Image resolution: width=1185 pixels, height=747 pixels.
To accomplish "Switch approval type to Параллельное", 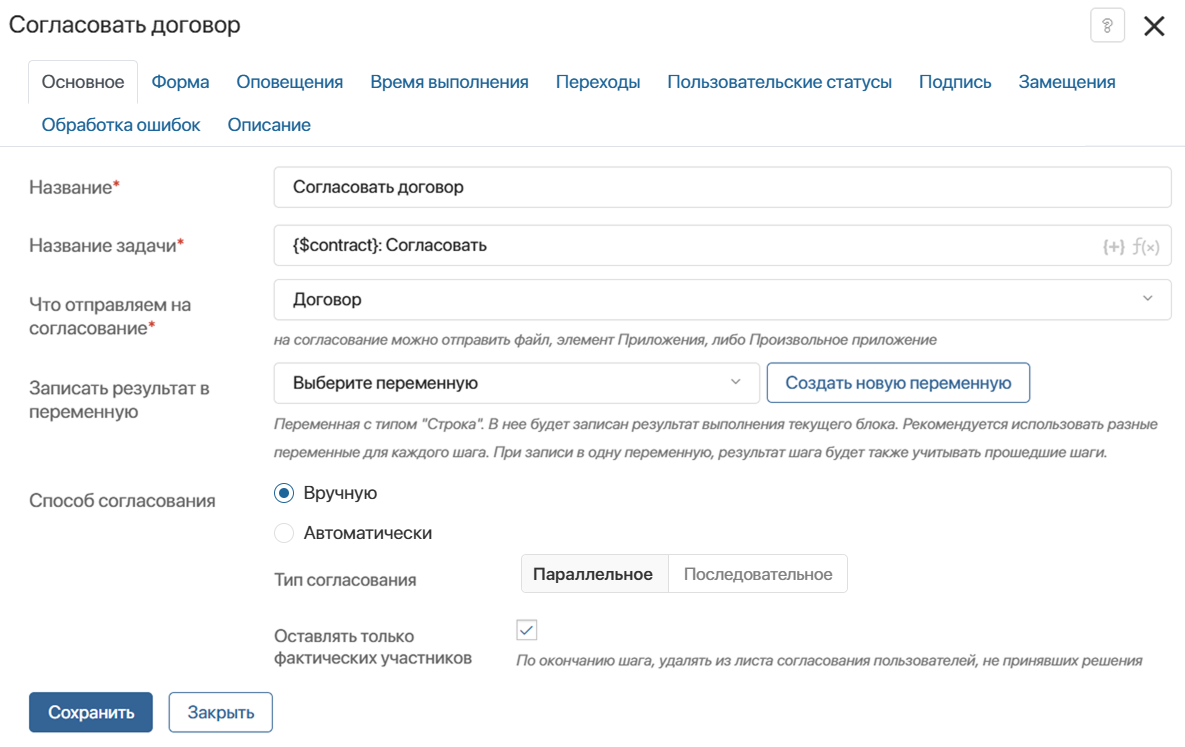I will tap(594, 574).
